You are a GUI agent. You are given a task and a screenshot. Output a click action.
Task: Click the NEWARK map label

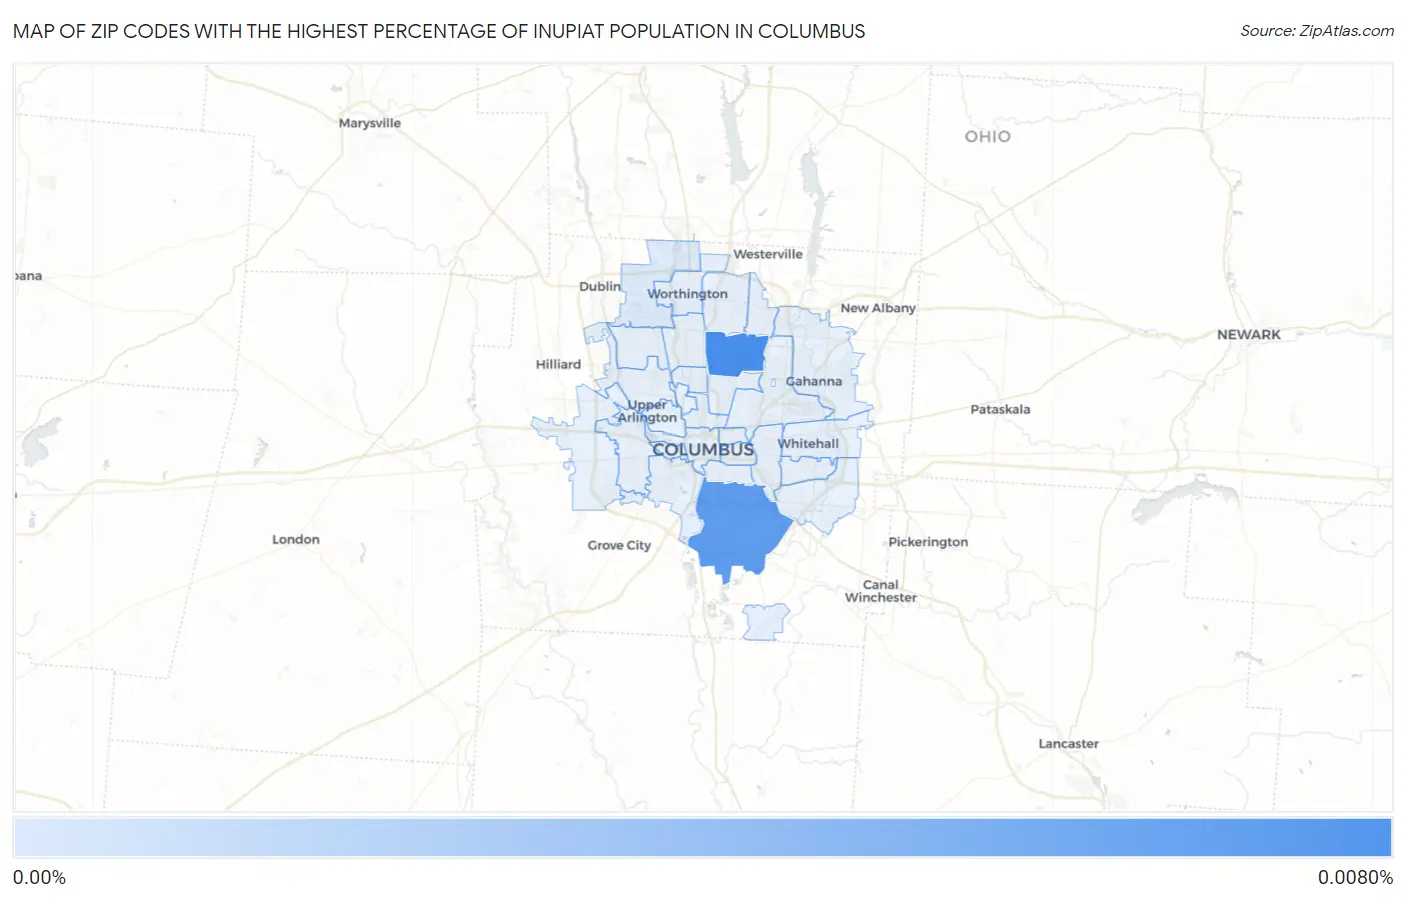[x=1249, y=335]
